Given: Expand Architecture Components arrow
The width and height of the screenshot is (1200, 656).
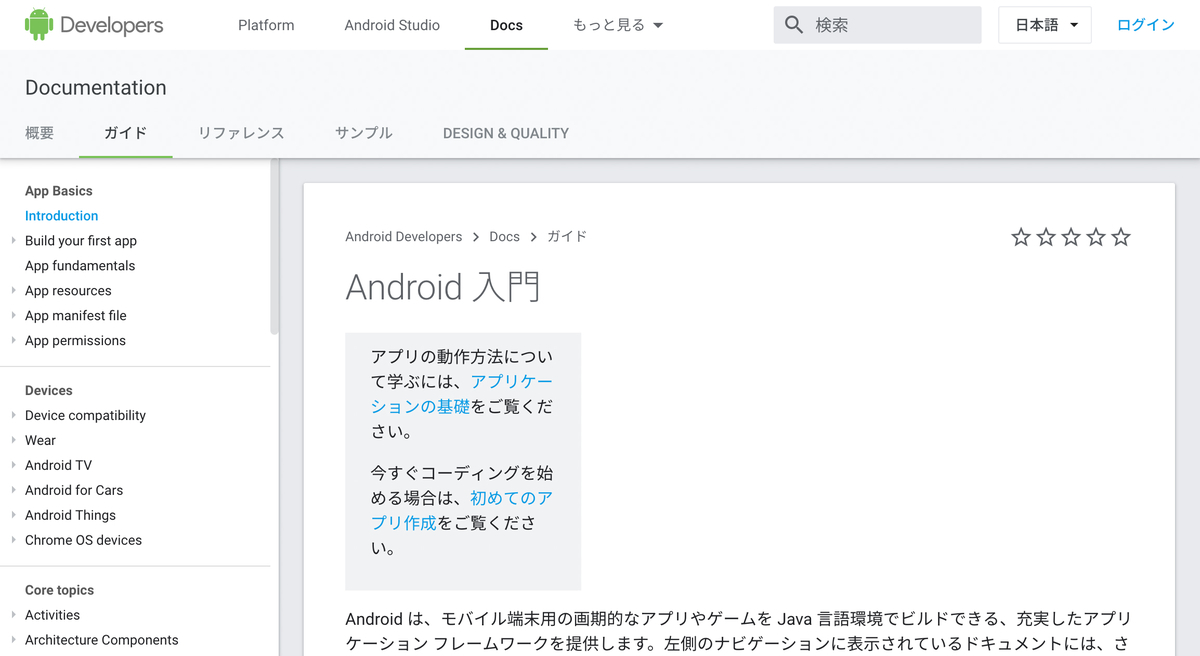Looking at the screenshot, I should (x=13, y=640).
